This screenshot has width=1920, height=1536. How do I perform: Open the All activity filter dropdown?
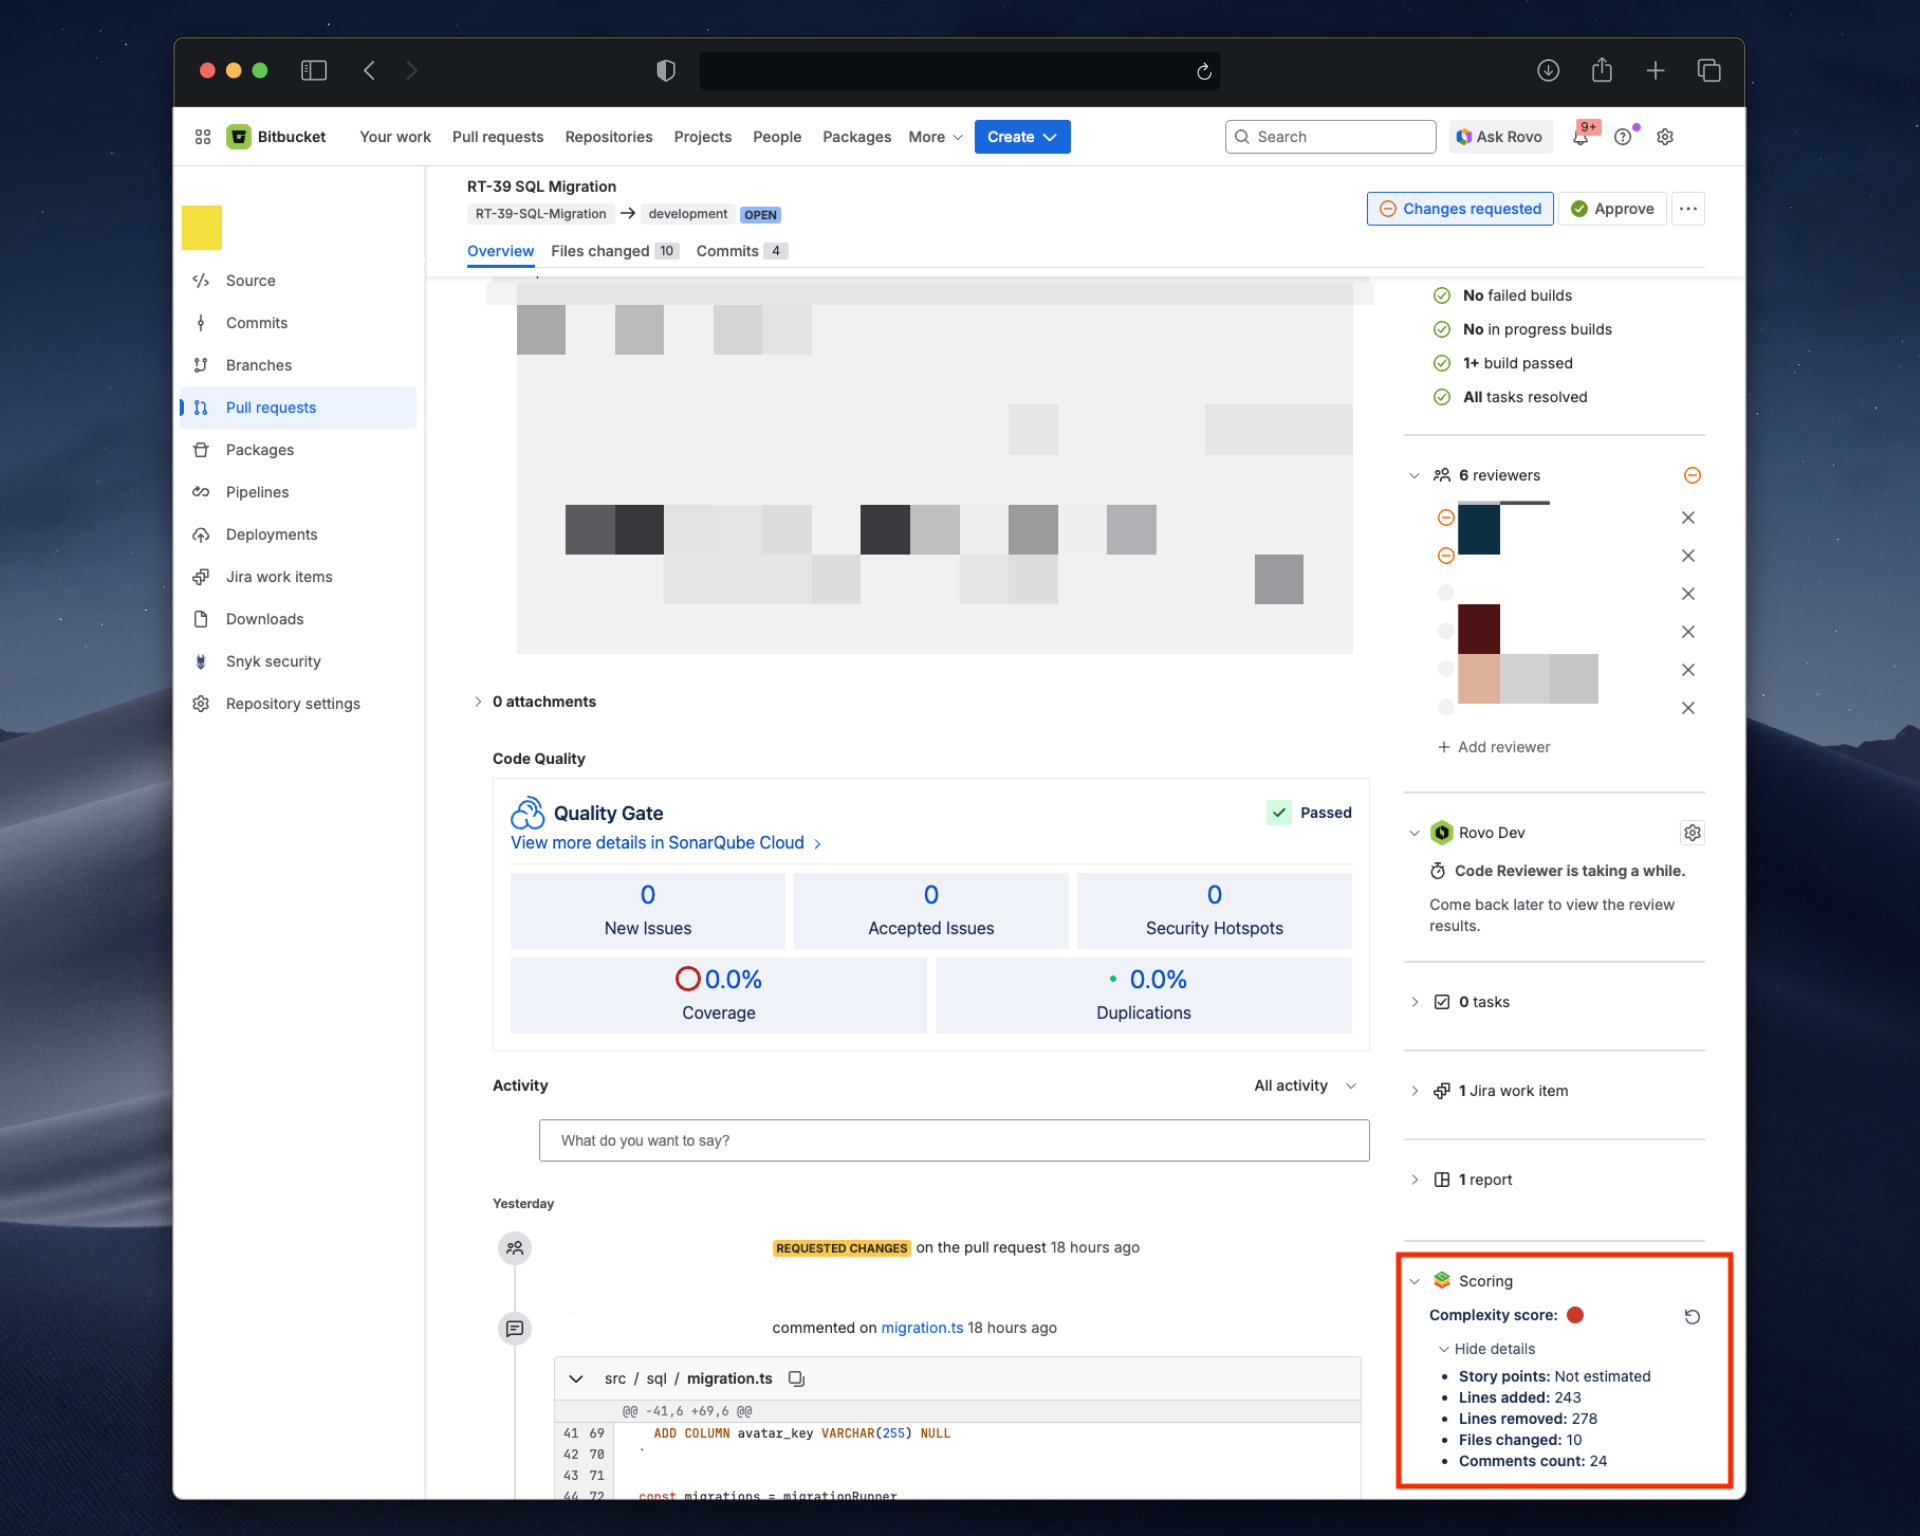pos(1304,1085)
